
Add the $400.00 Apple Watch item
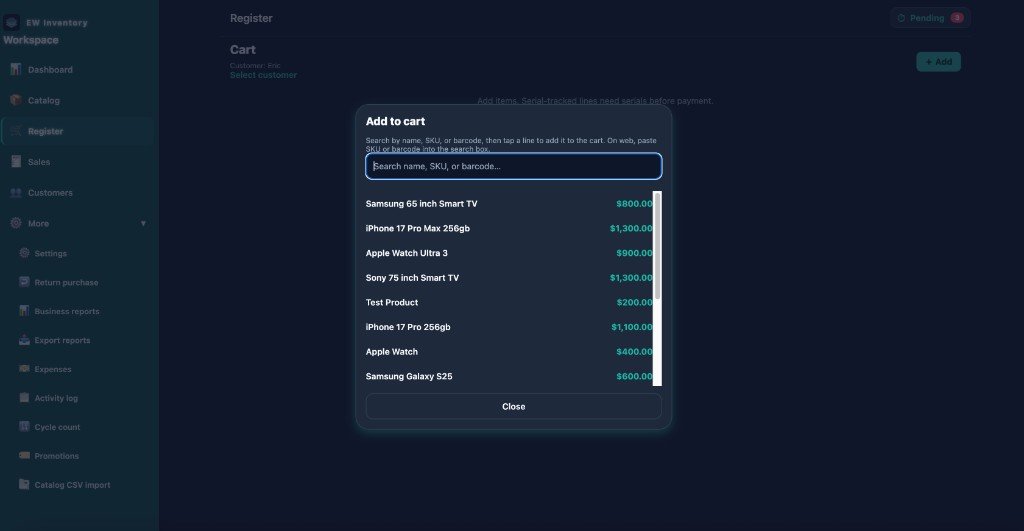pyautogui.click(x=509, y=351)
